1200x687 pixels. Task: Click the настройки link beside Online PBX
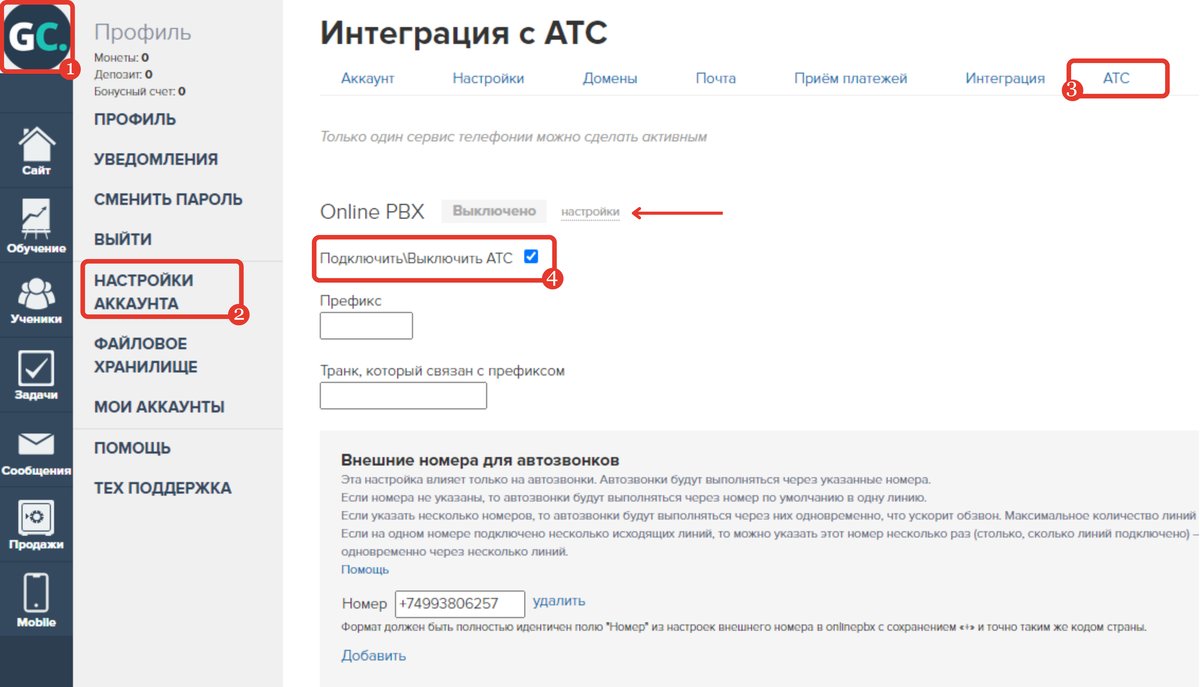590,212
